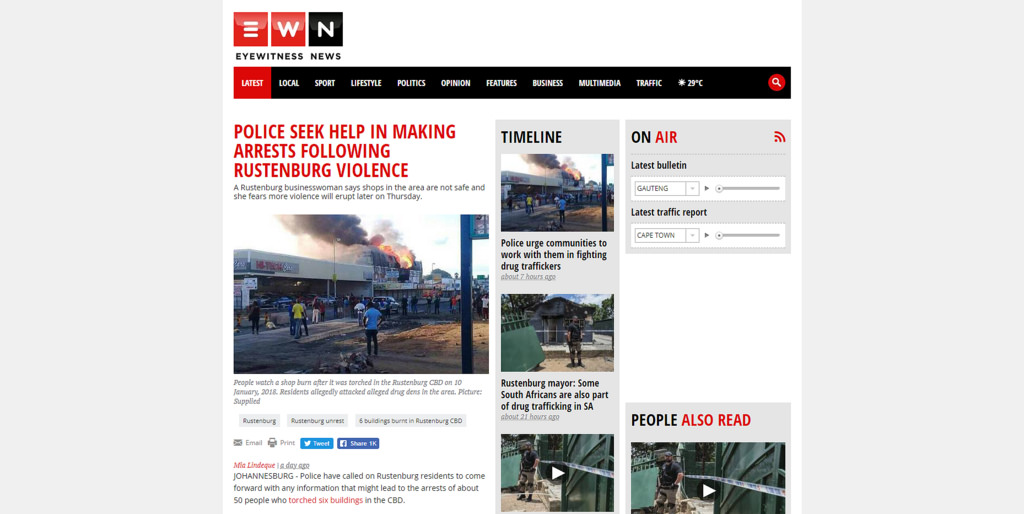Click the Email envelope icon

coord(238,443)
